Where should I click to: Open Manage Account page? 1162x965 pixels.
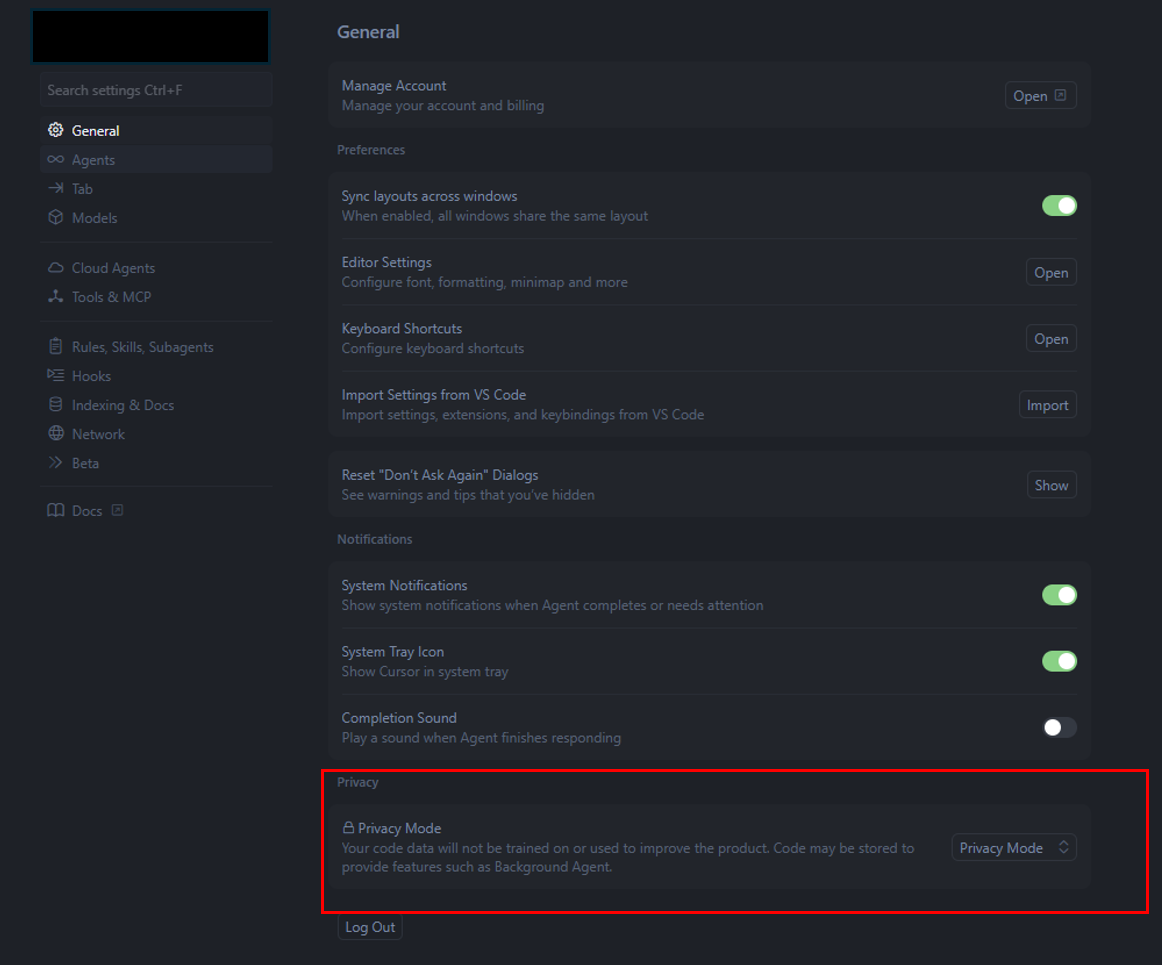pyautogui.click(x=1040, y=96)
